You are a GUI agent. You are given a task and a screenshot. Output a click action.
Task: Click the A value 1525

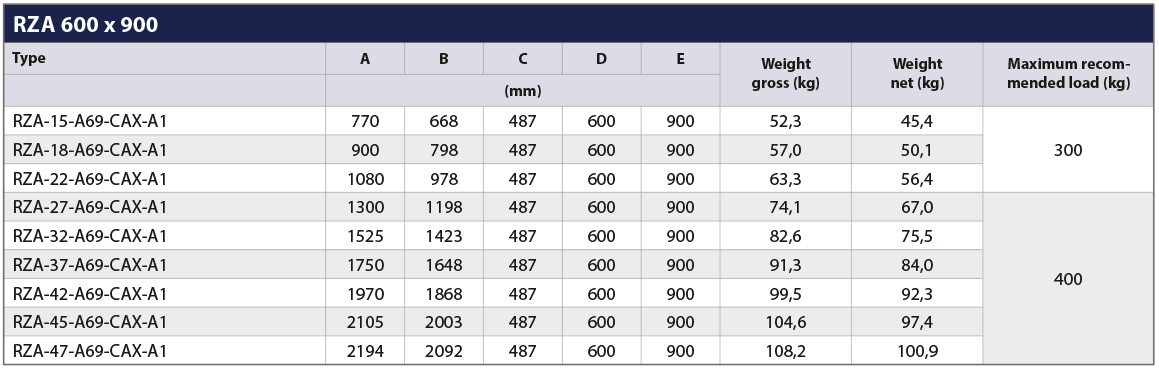[365, 236]
